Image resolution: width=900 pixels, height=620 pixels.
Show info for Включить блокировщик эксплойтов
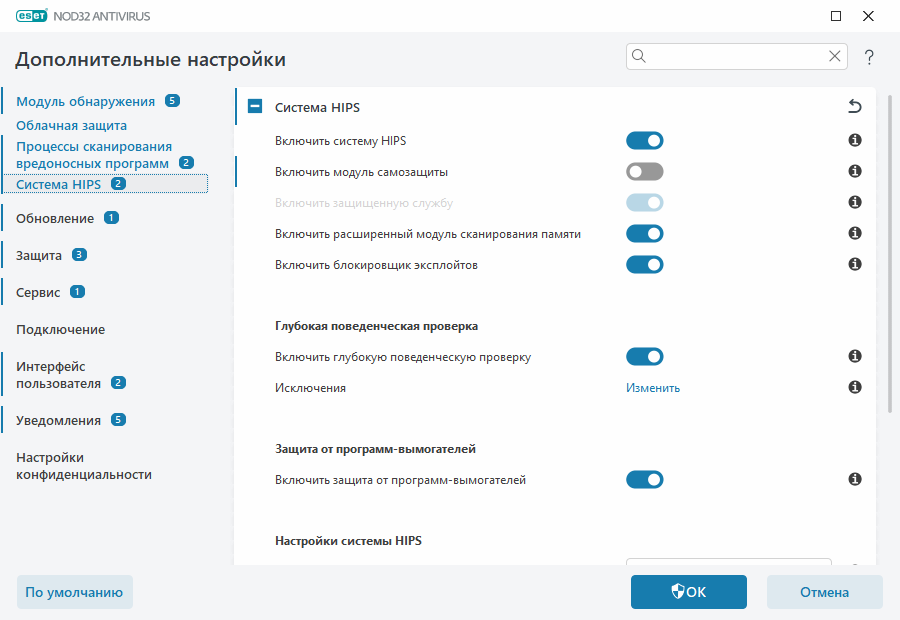tap(855, 265)
